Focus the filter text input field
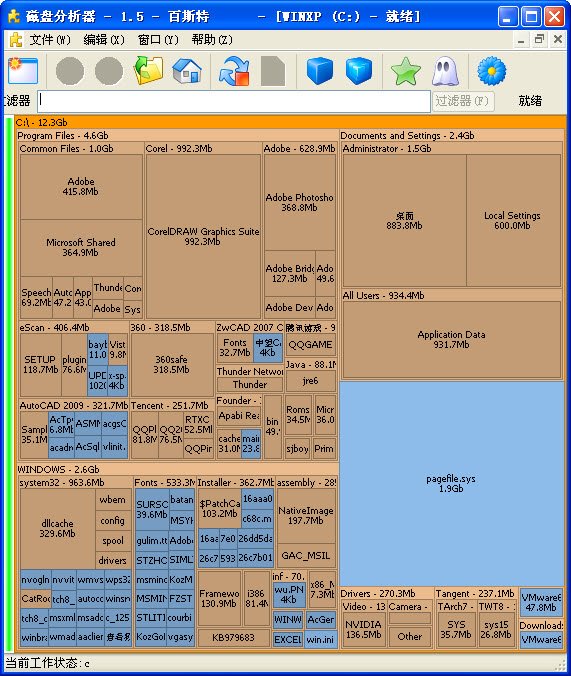Image resolution: width=571 pixels, height=676 pixels. click(x=234, y=101)
